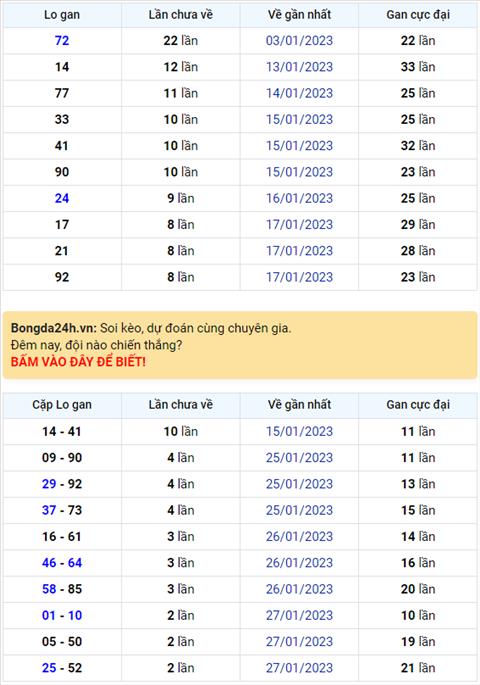The width and height of the screenshot is (480, 685).
Task: Open the date link in row 37 - 73
Action: coord(299,510)
